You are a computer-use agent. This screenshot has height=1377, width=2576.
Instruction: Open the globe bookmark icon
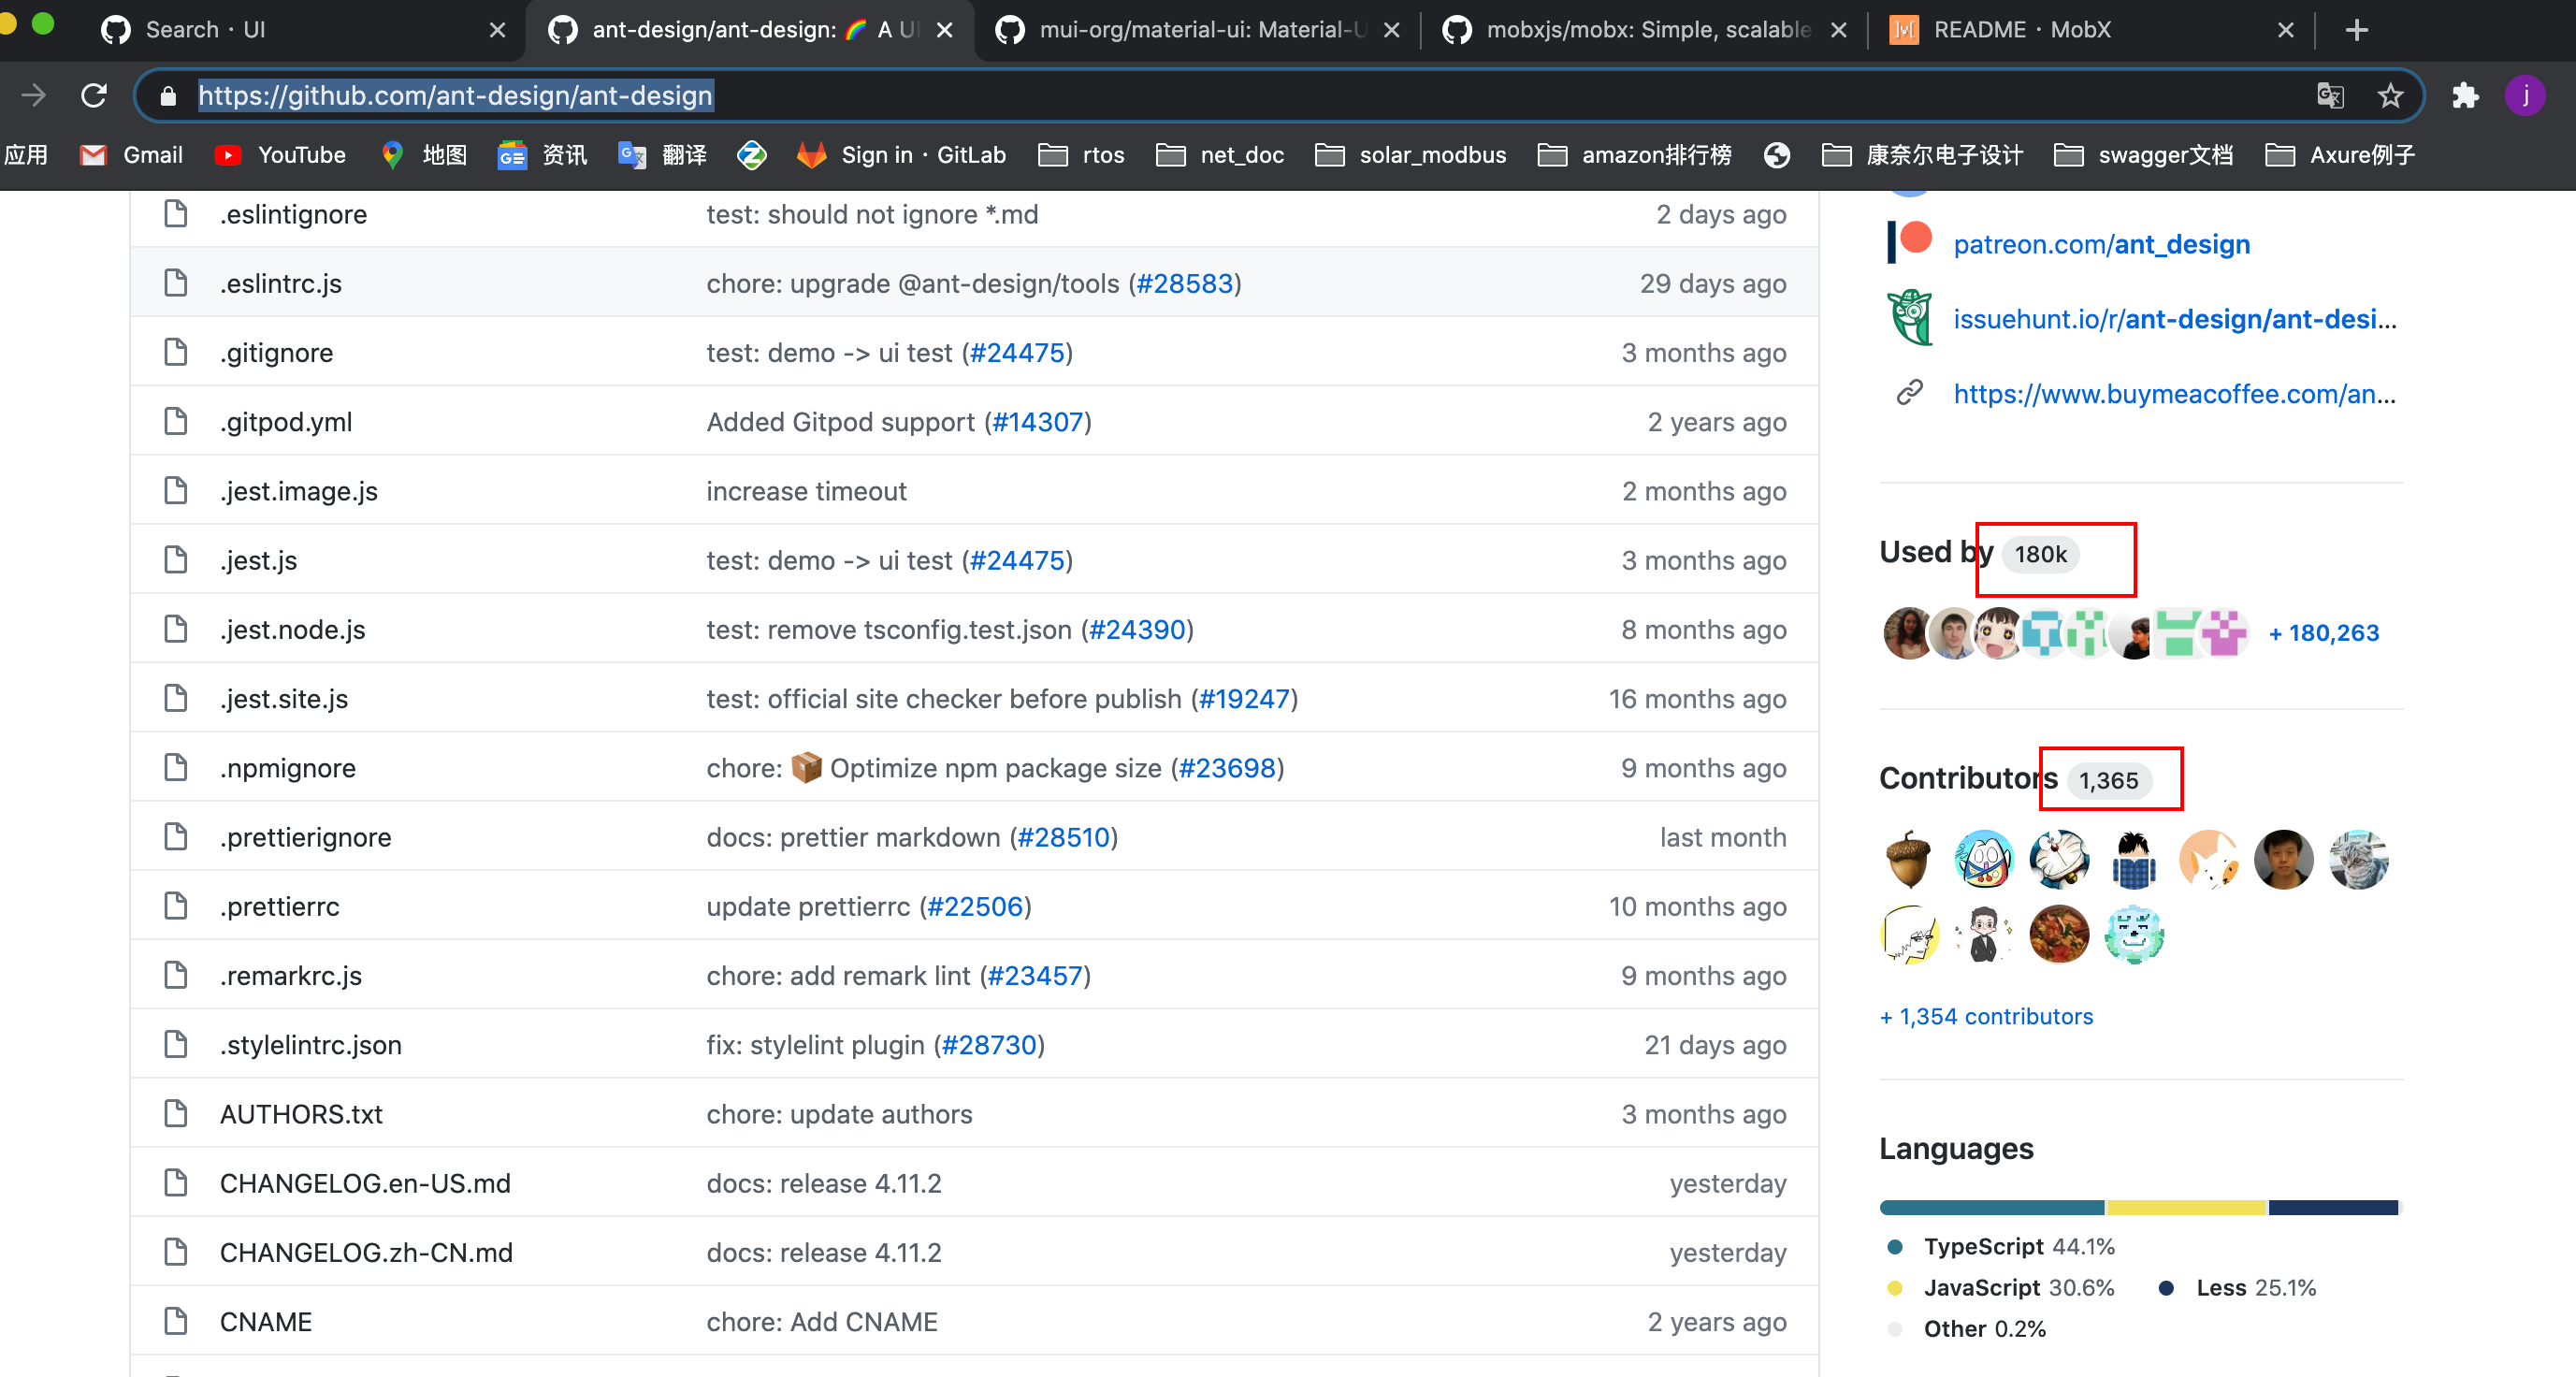1776,155
